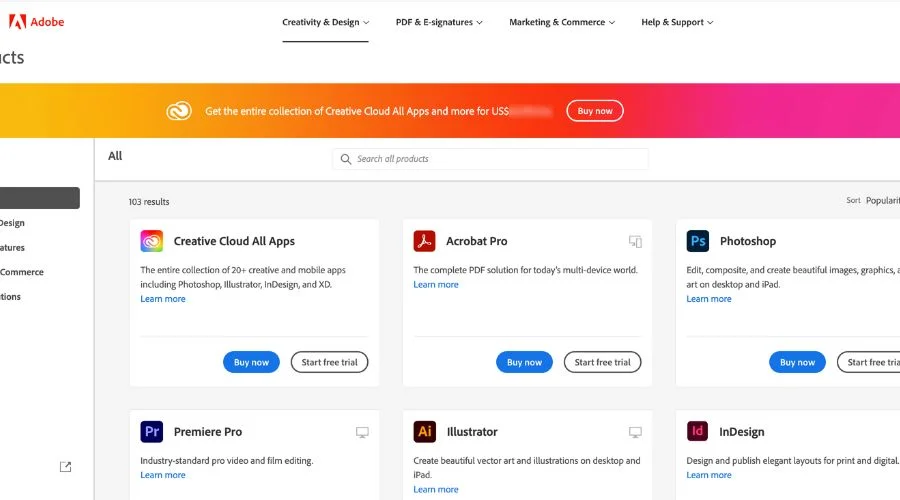Viewport: 900px width, 500px height.
Task: Open the PDF & E-signatures menu
Action: point(439,22)
